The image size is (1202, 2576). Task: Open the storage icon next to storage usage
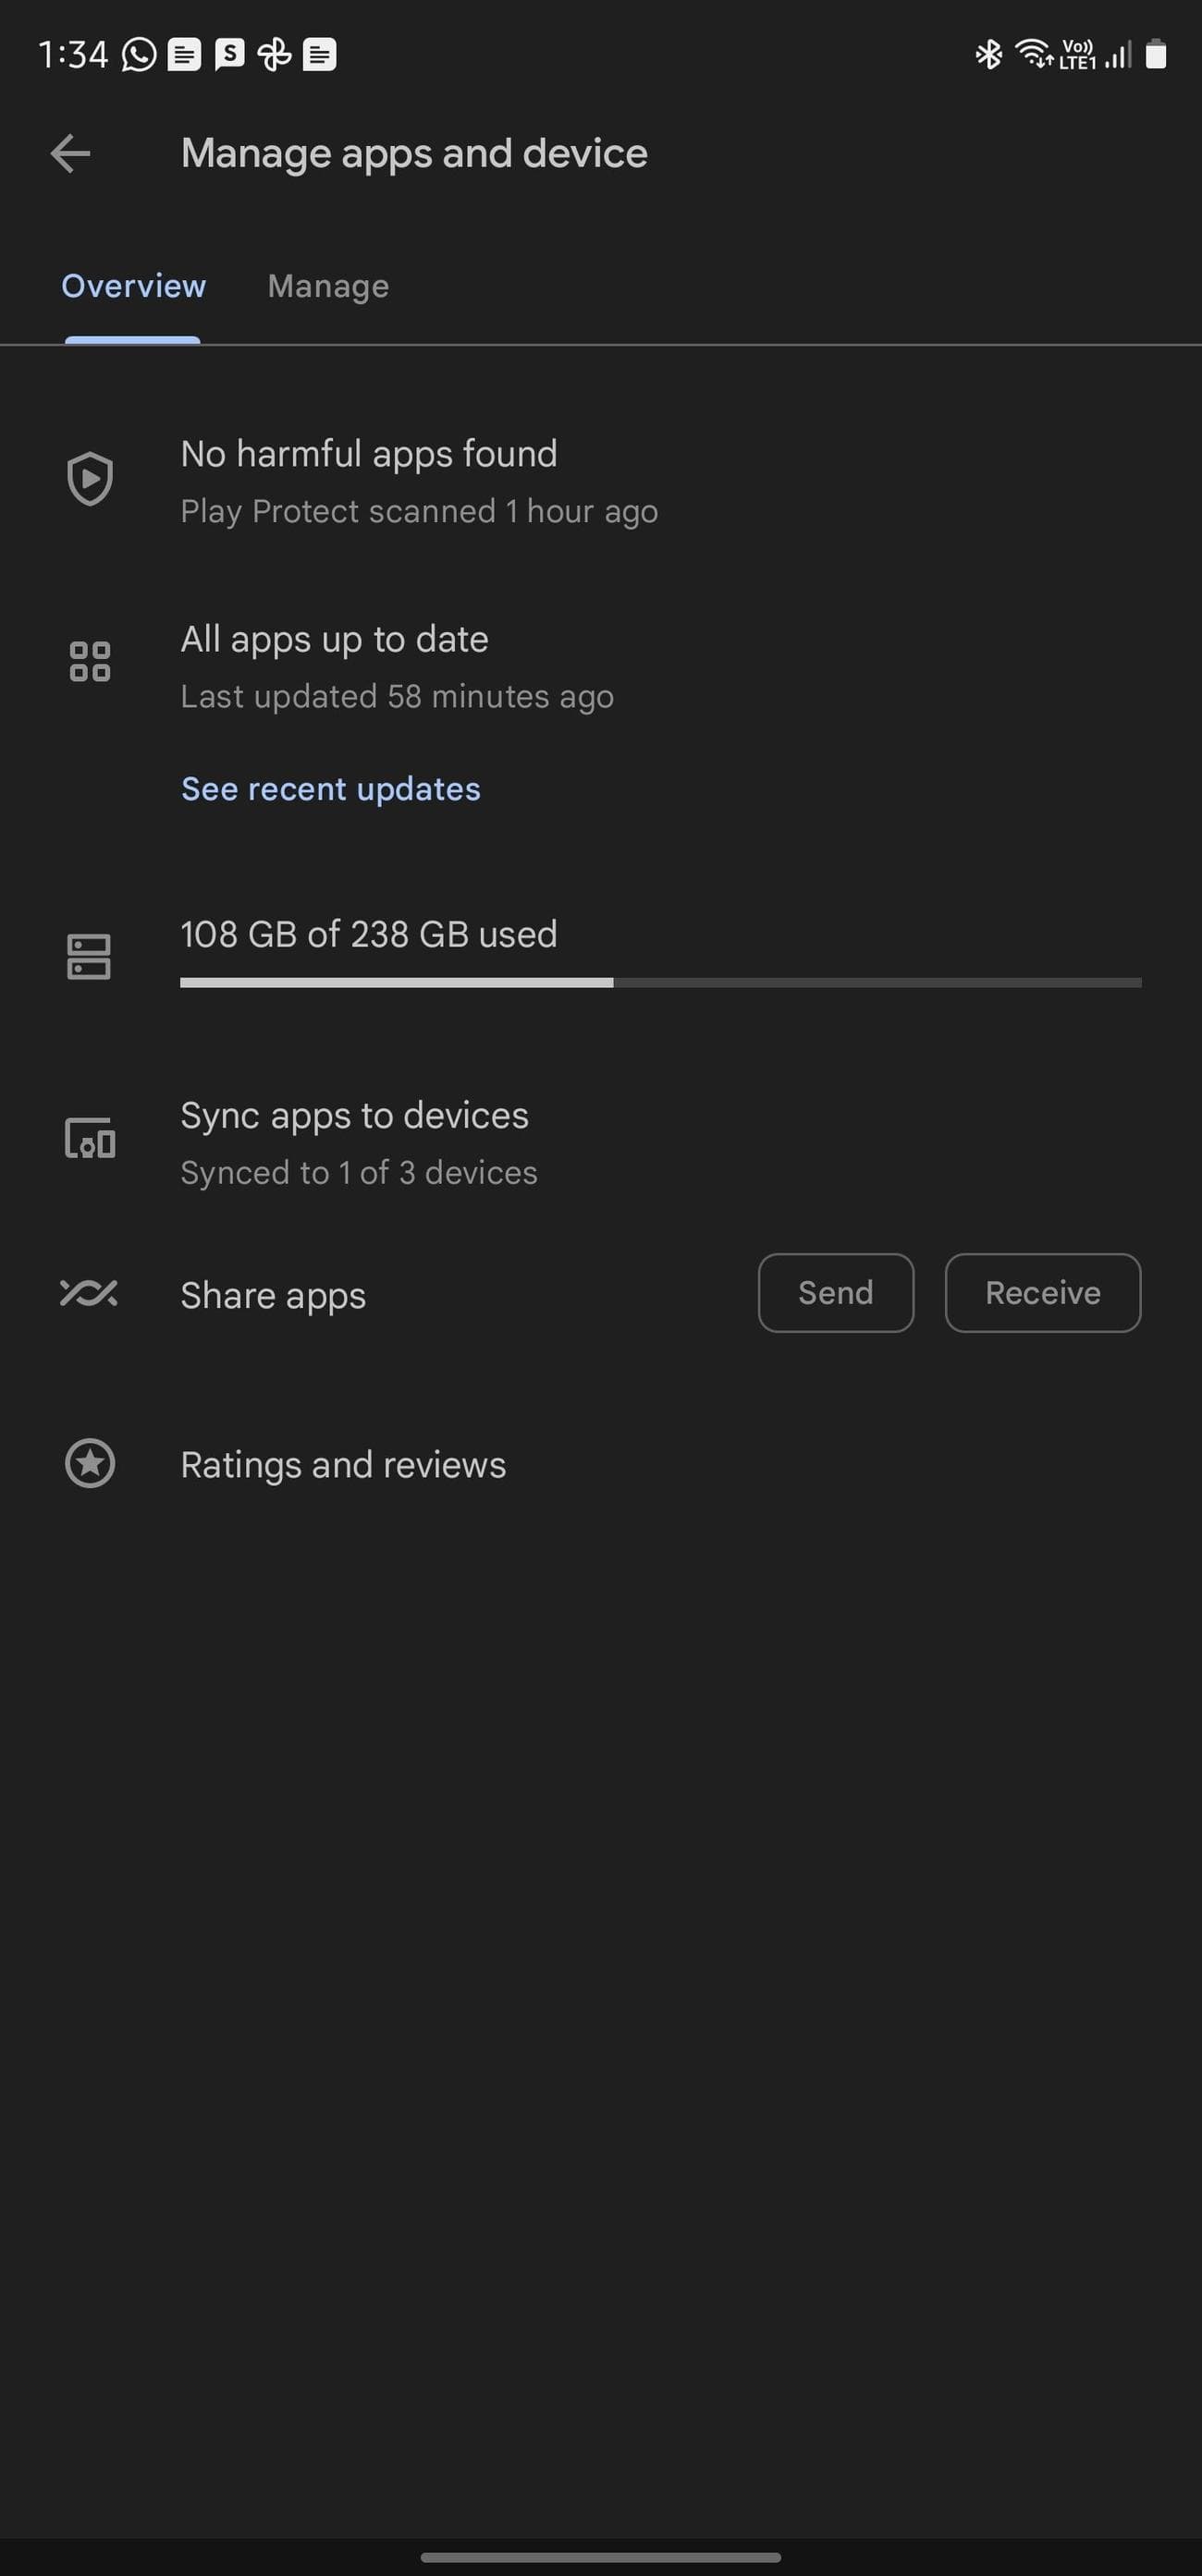(x=90, y=956)
